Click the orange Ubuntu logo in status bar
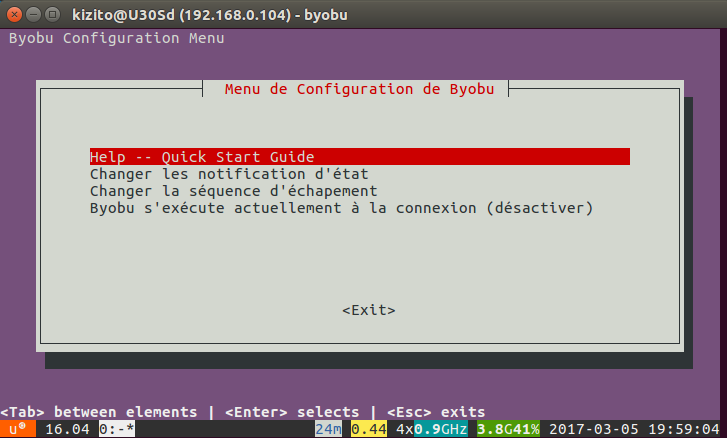The width and height of the screenshot is (727, 438). coord(17,429)
